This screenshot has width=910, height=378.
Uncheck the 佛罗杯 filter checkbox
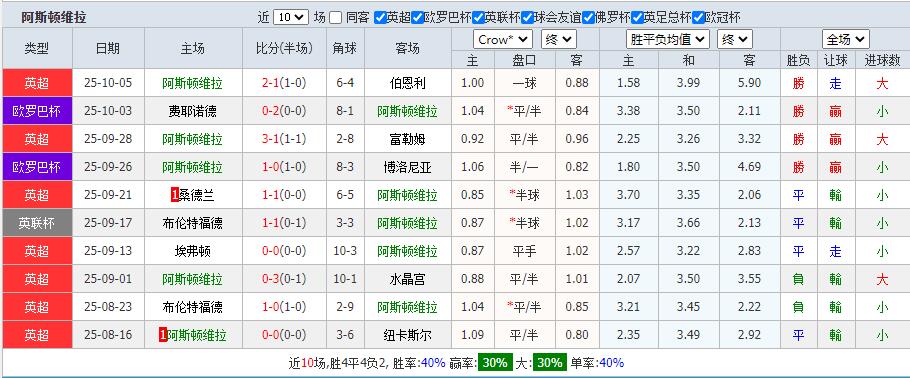pyautogui.click(x=588, y=17)
